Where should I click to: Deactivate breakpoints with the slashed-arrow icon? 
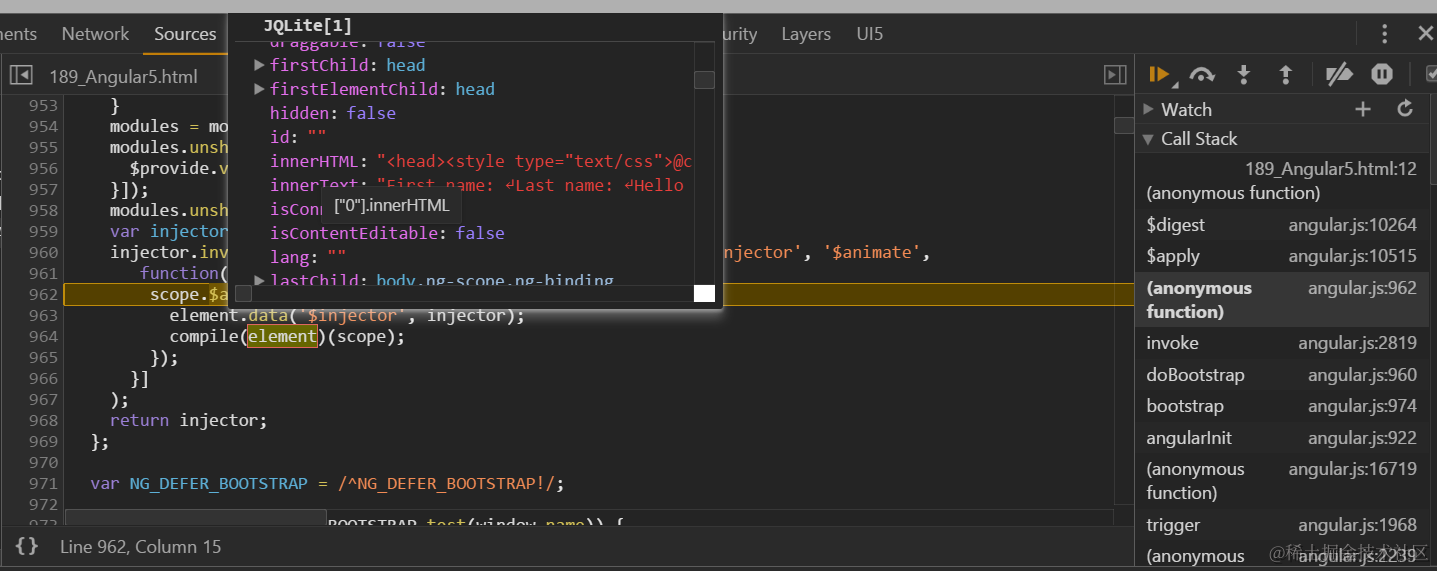pos(1339,75)
